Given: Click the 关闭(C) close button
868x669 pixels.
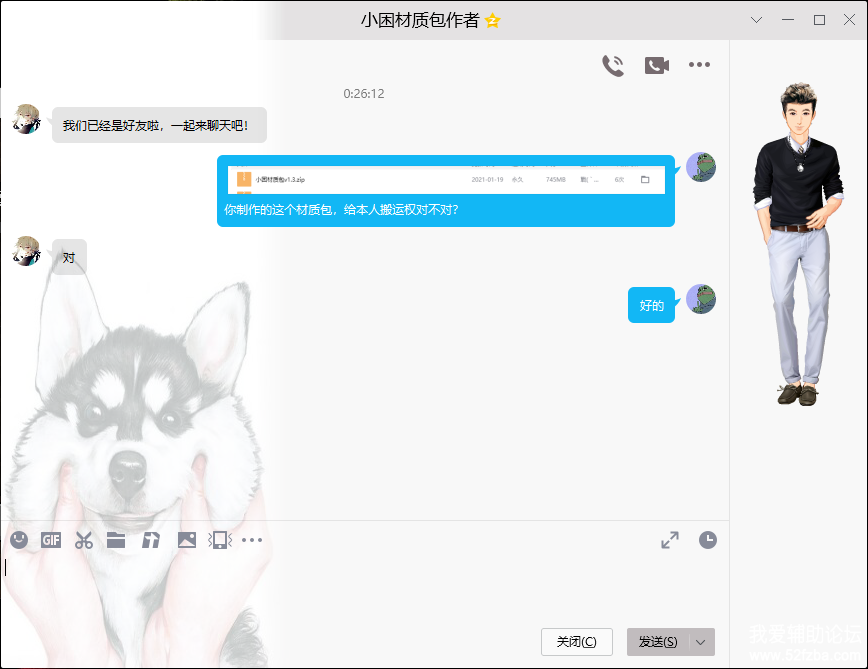Looking at the screenshot, I should point(577,642).
